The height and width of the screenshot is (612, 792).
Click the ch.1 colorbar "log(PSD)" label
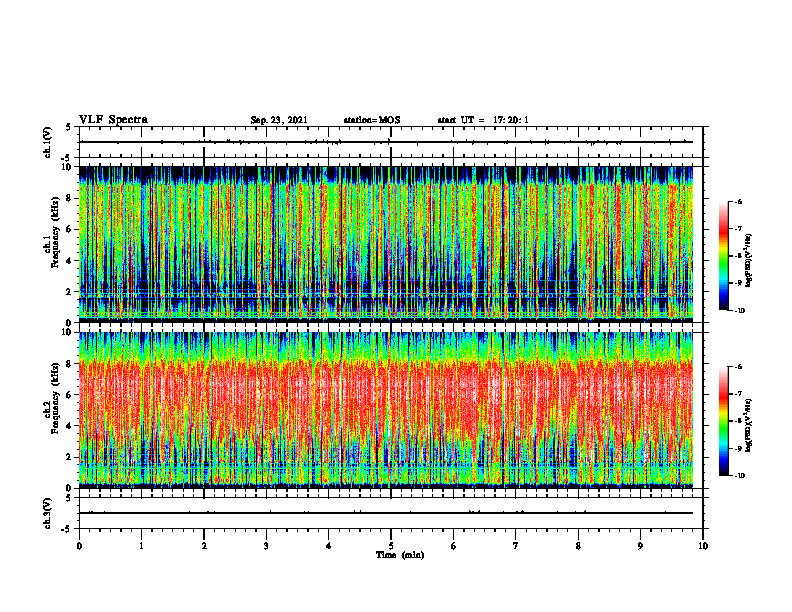click(749, 261)
